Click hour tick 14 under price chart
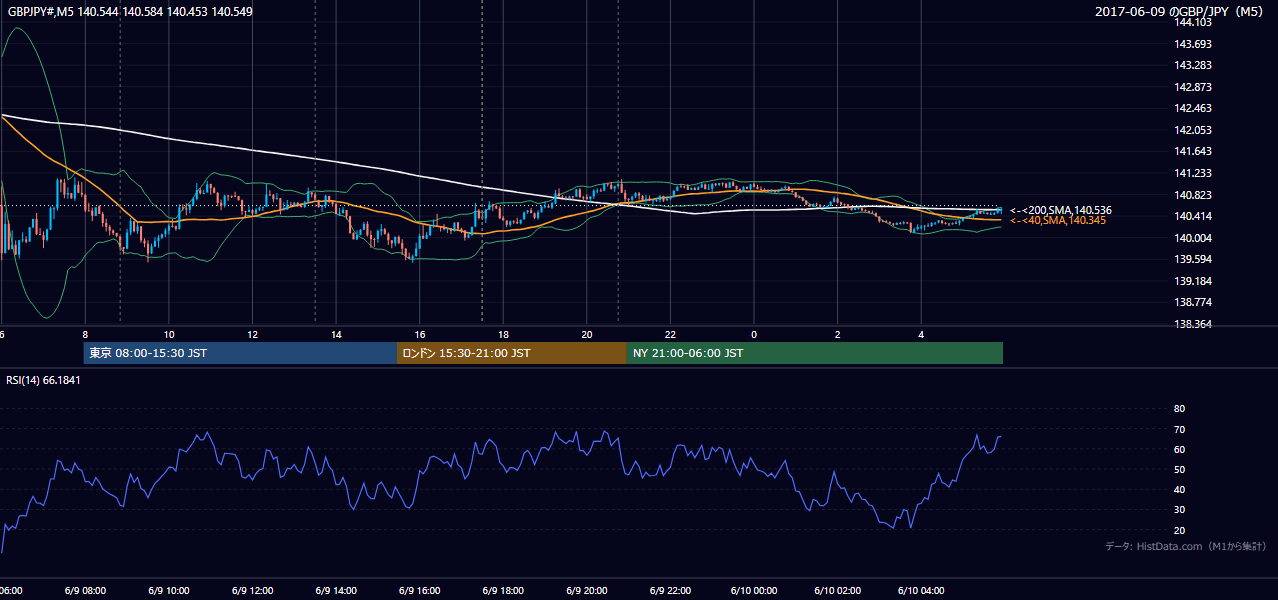The height and width of the screenshot is (600, 1278). tap(336, 335)
